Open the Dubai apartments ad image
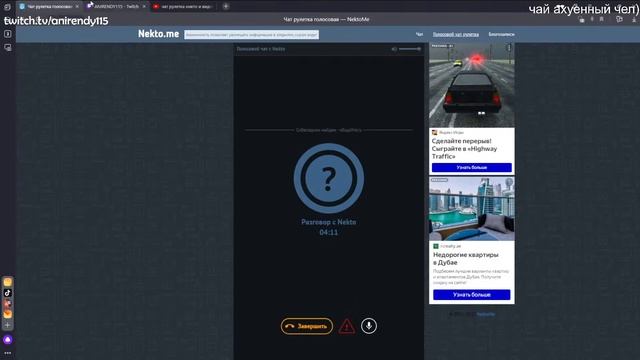 click(471, 209)
